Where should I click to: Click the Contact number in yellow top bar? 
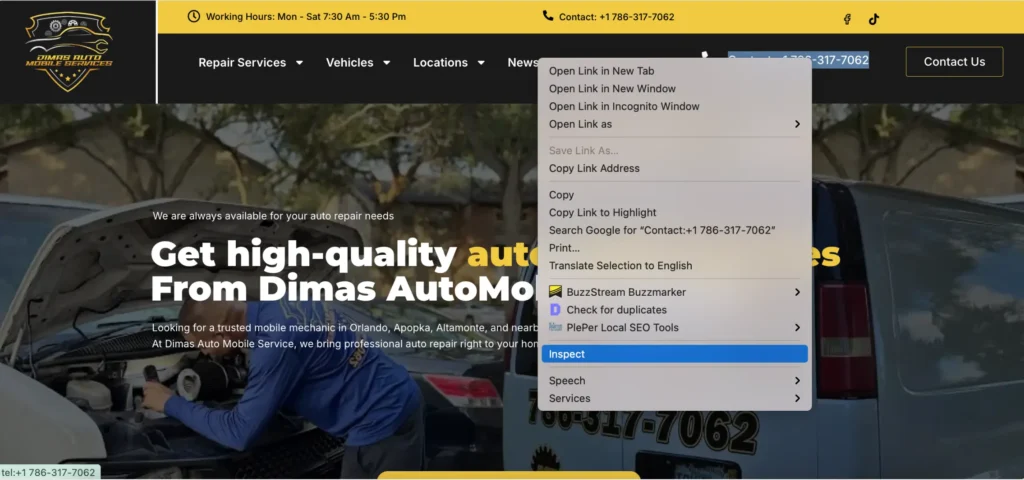(x=616, y=17)
